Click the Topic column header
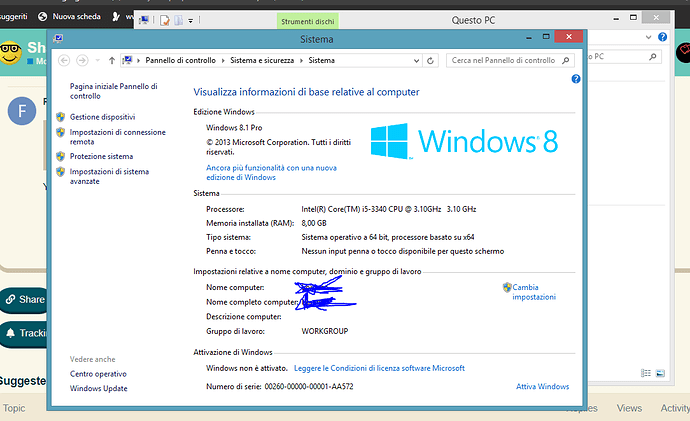The image size is (690, 421). 14,408
